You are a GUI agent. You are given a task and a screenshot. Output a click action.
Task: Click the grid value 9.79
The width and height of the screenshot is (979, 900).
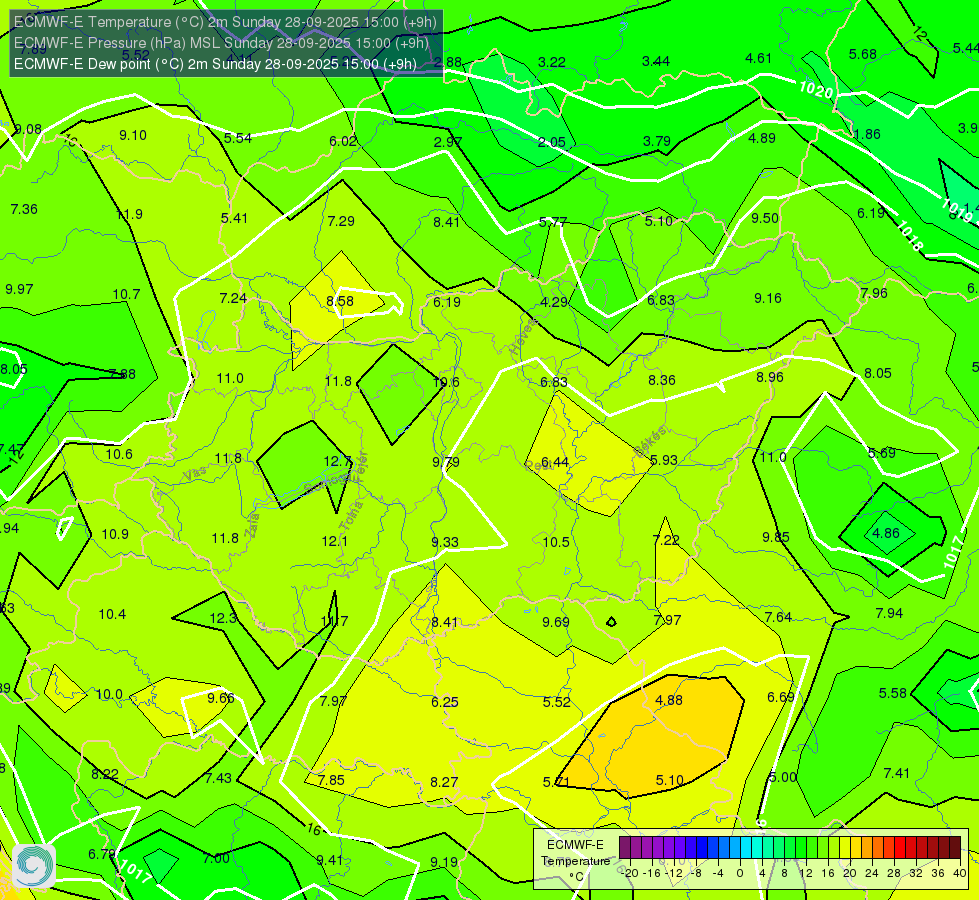coord(446,462)
